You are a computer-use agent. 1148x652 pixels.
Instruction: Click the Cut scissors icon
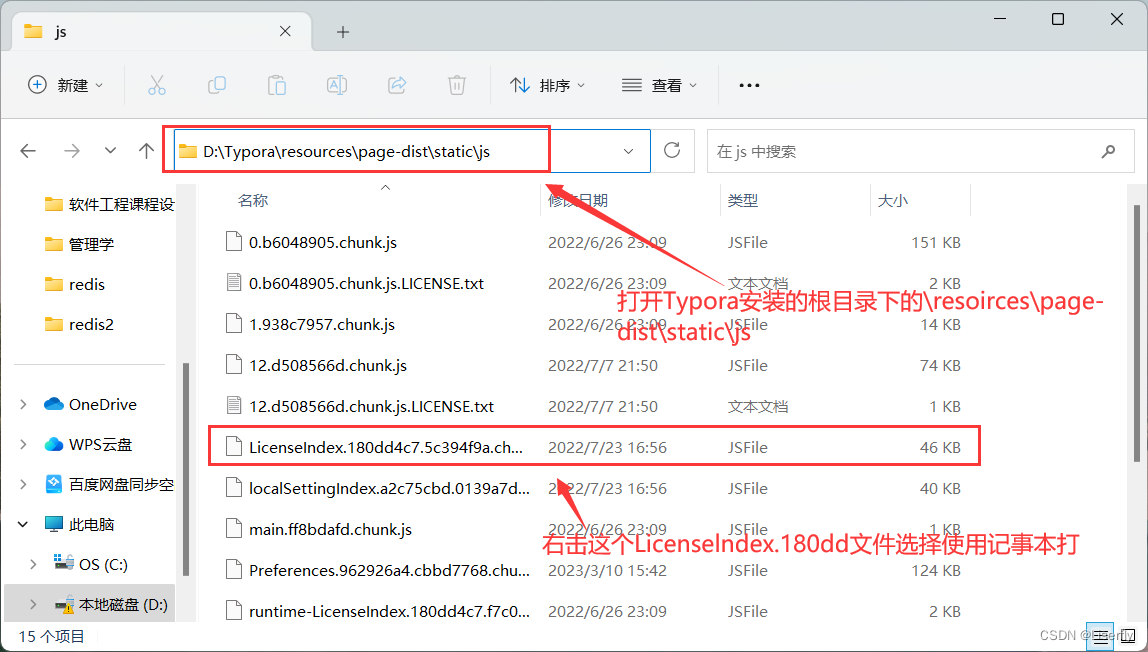(x=157, y=86)
